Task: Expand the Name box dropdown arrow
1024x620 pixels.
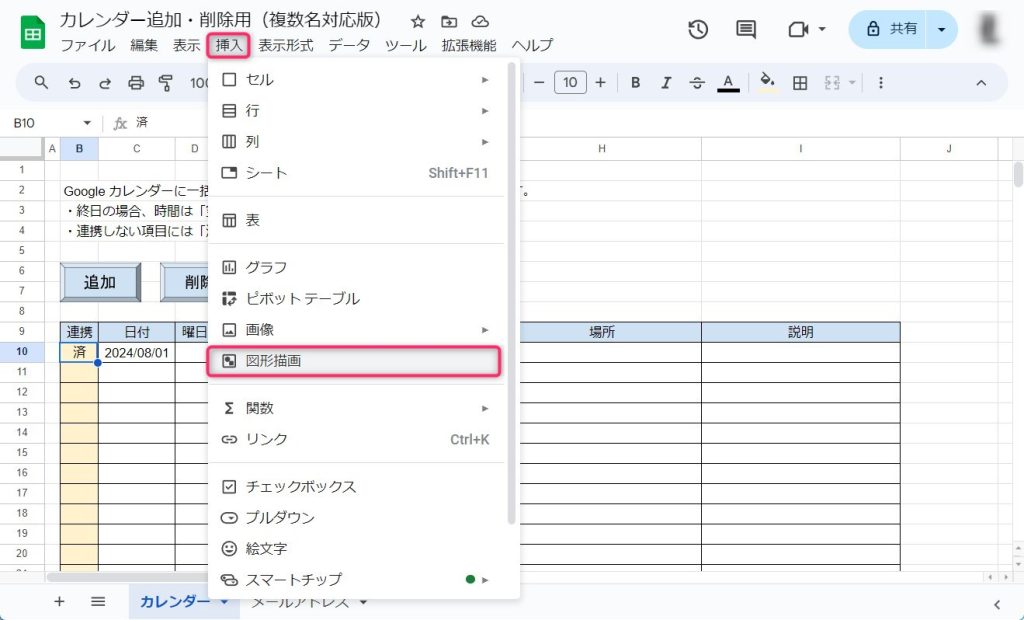Action: (x=87, y=123)
